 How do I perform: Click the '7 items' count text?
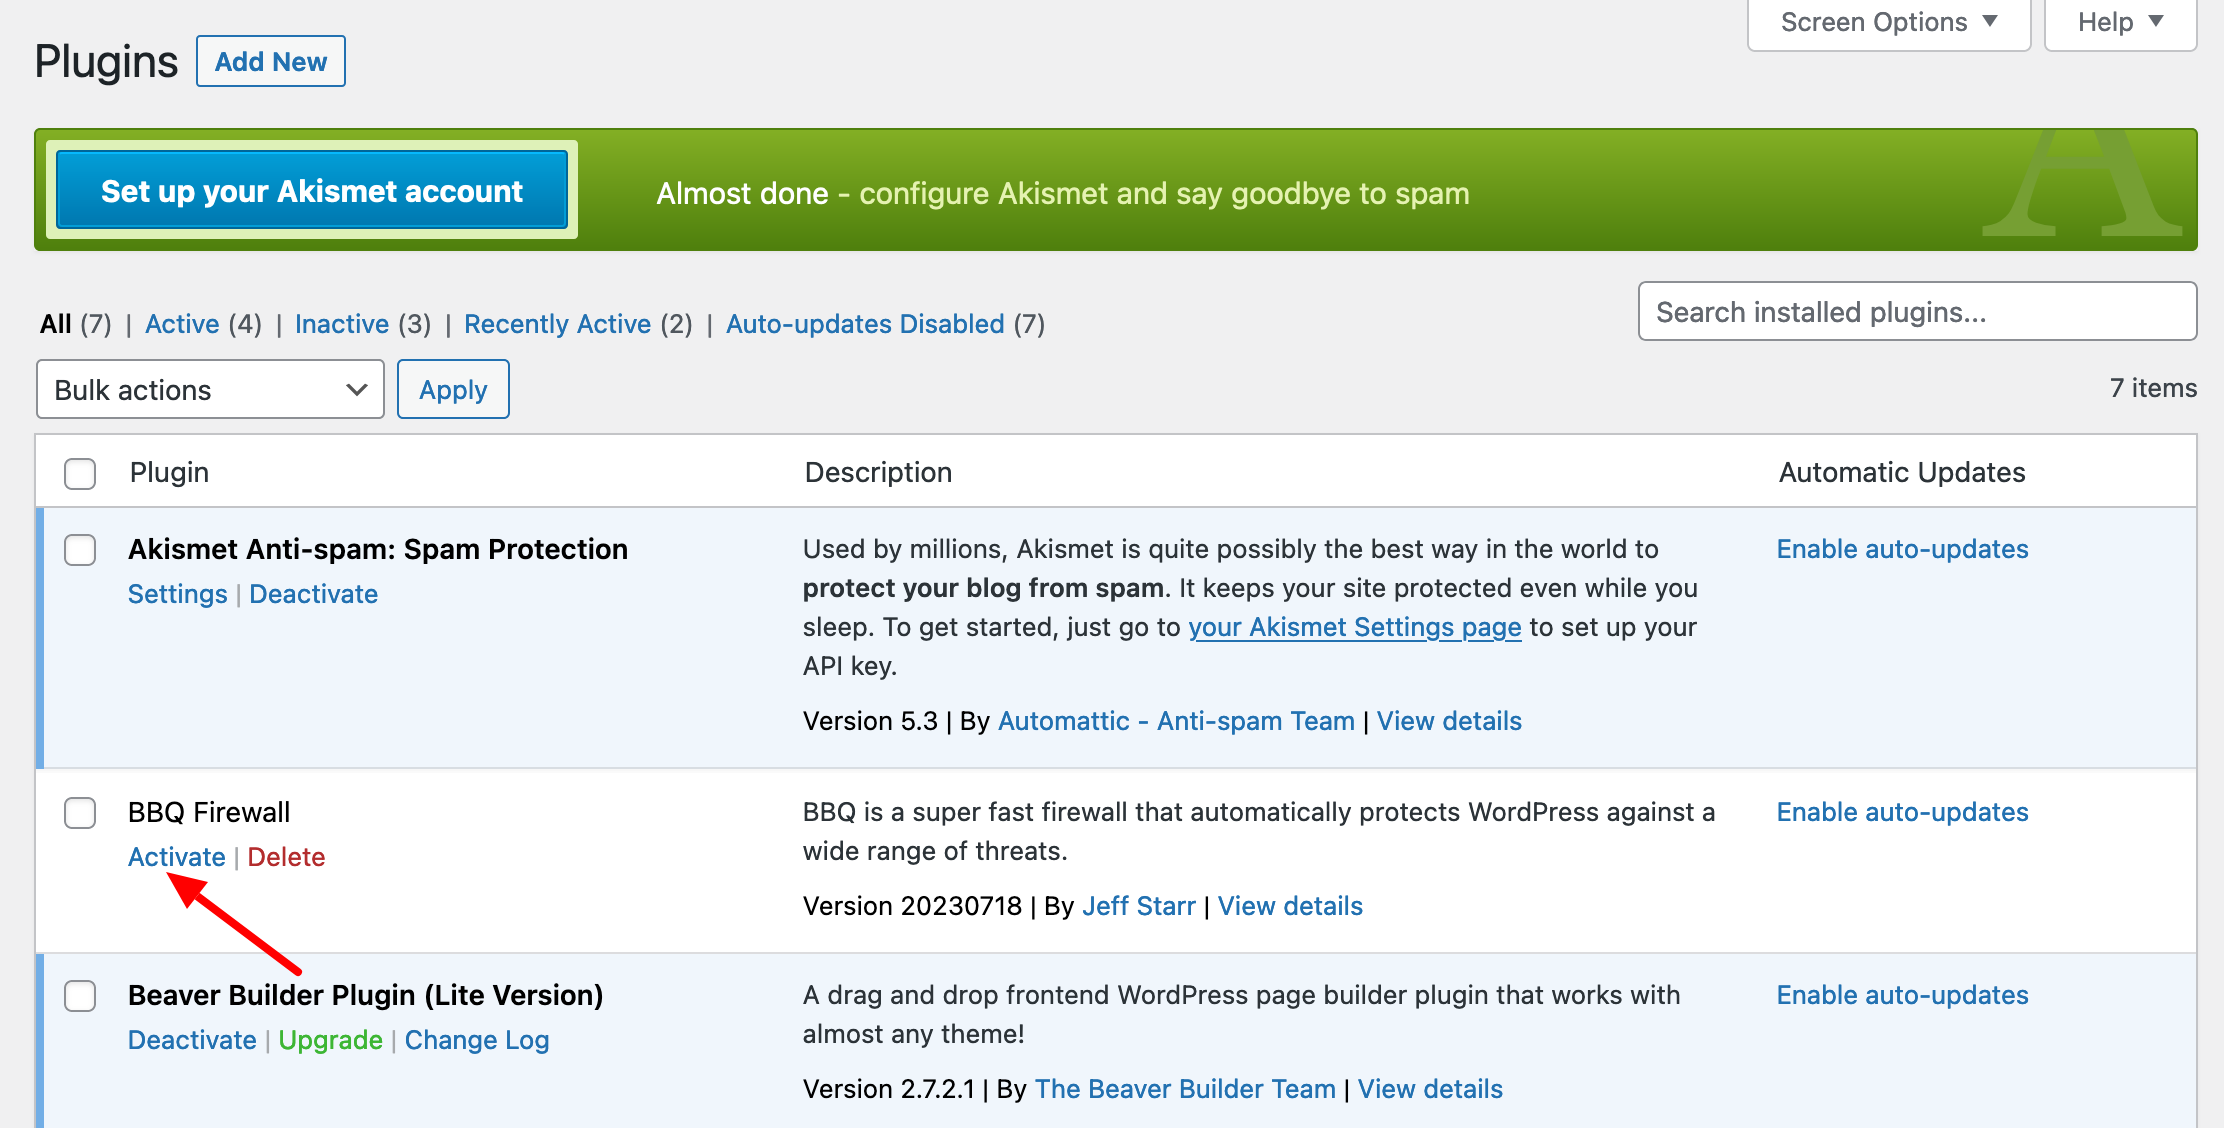click(2153, 388)
